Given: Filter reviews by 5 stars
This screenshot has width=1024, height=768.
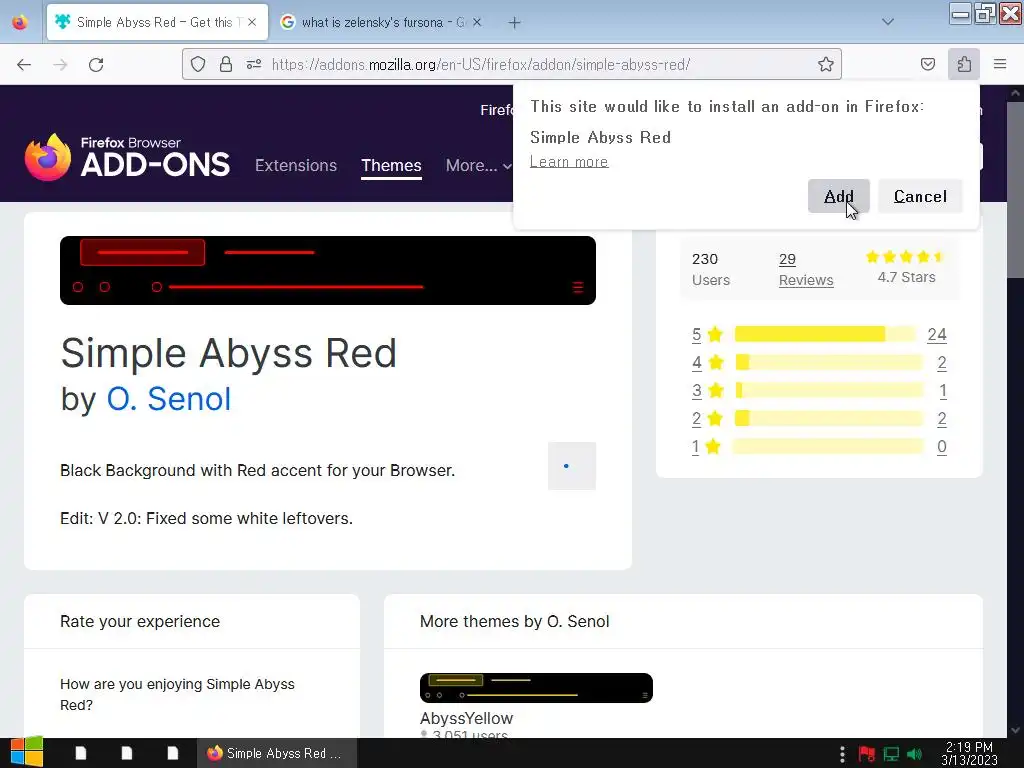Looking at the screenshot, I should pos(707,334).
